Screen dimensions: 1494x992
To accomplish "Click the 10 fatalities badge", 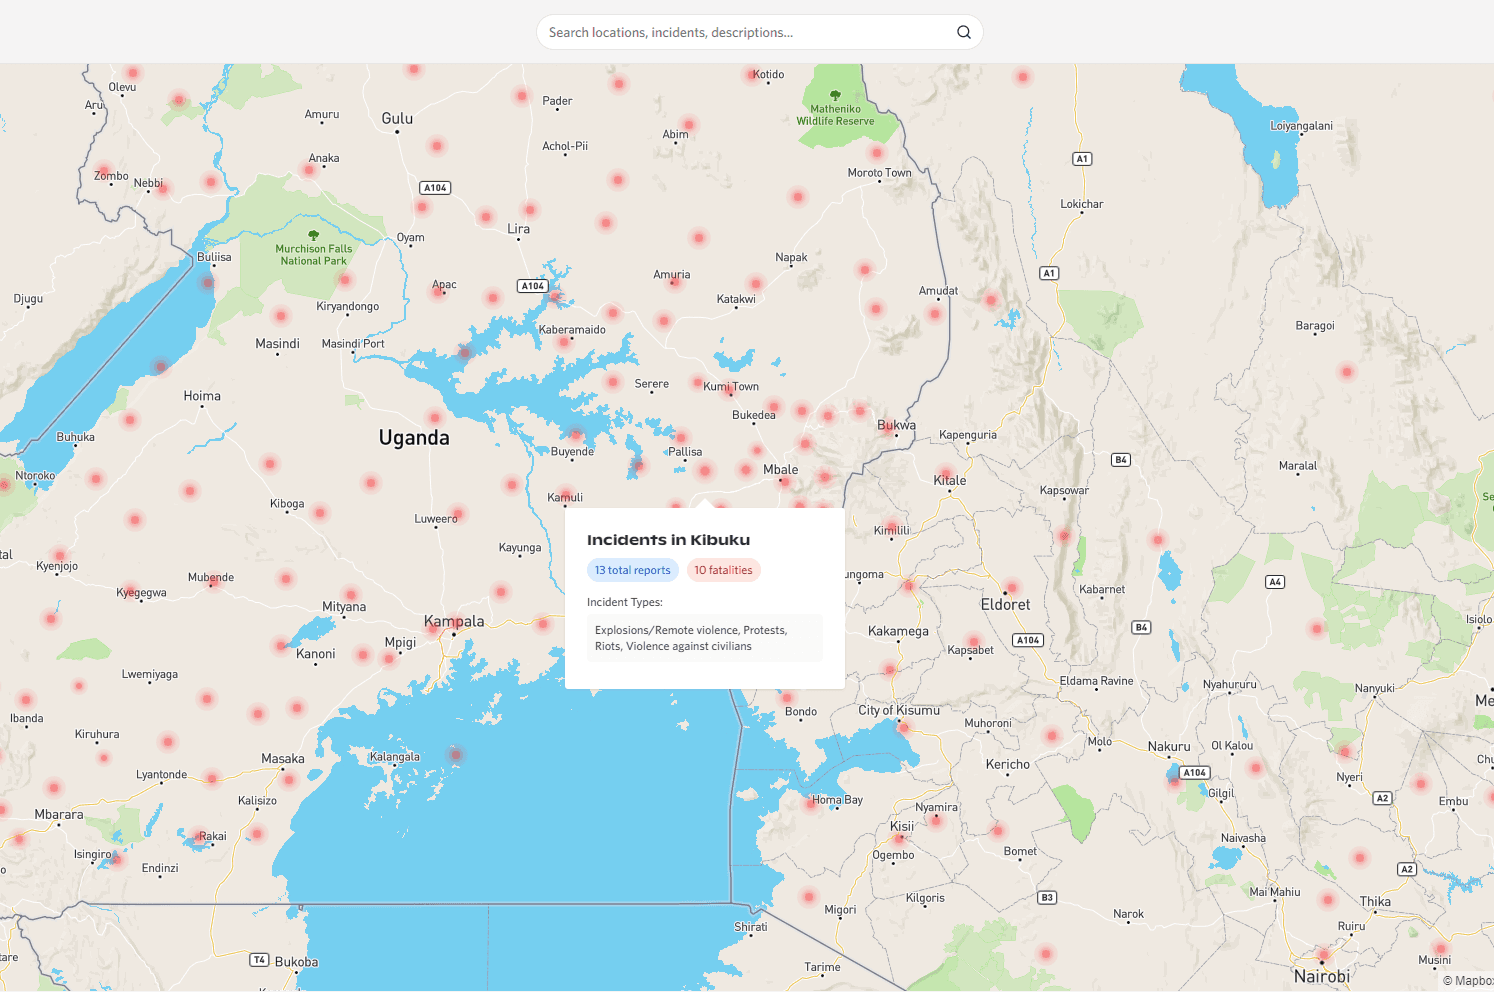I will (x=723, y=570).
